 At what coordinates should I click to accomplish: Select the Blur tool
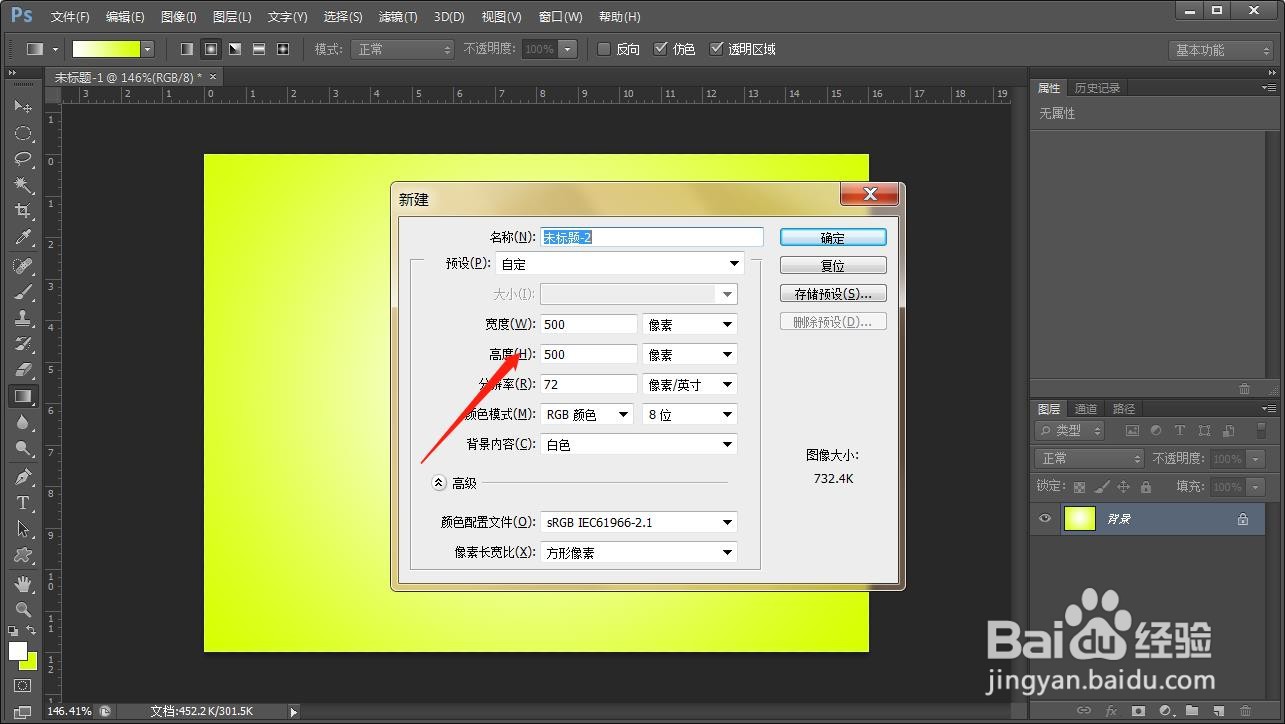[x=22, y=422]
